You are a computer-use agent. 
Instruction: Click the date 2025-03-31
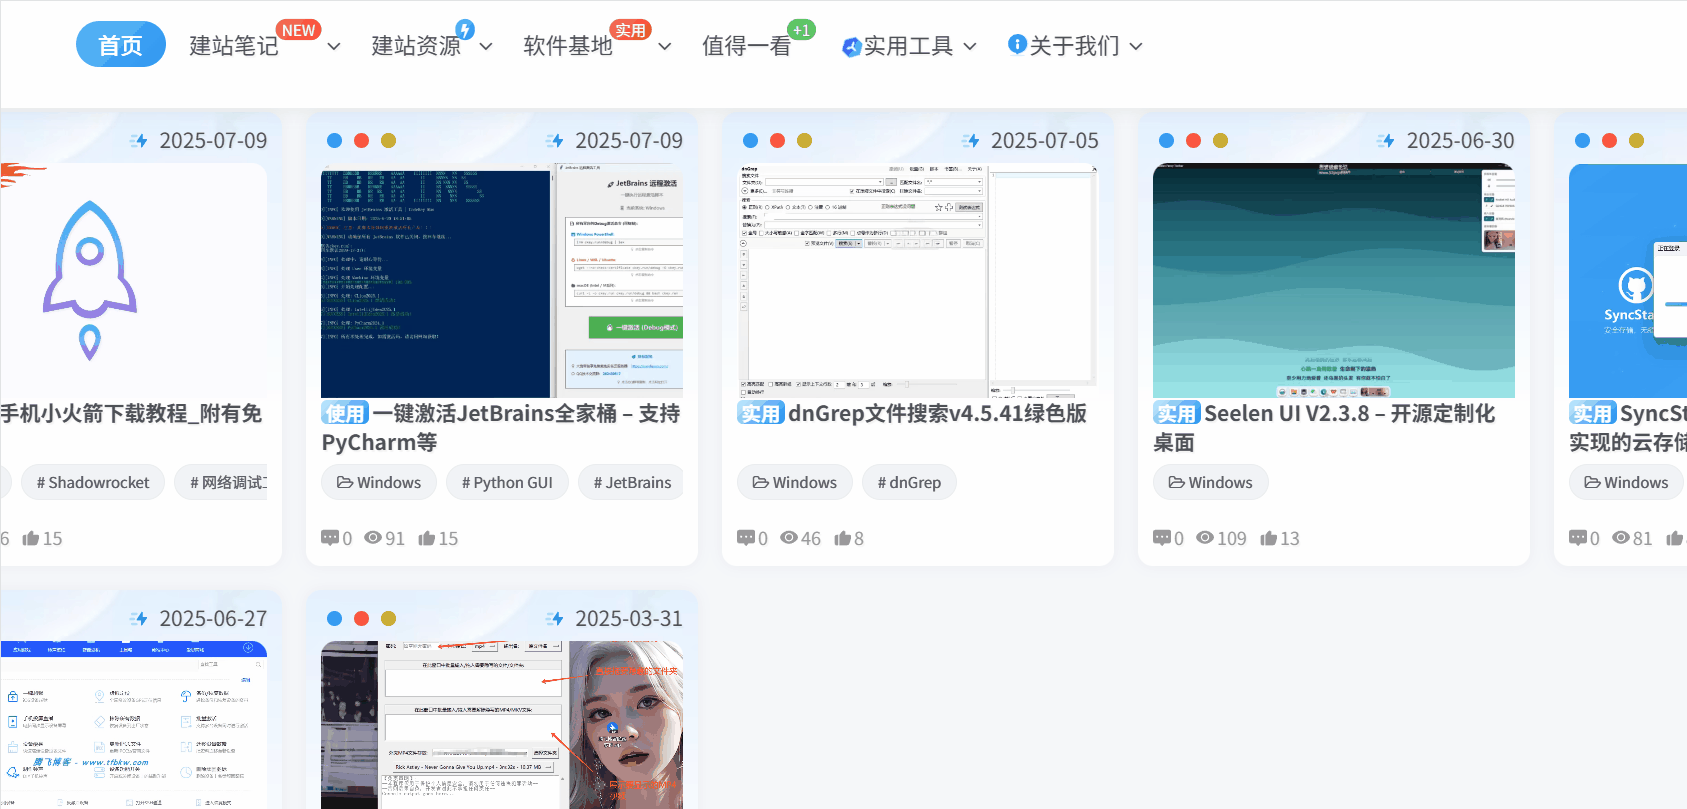(628, 619)
